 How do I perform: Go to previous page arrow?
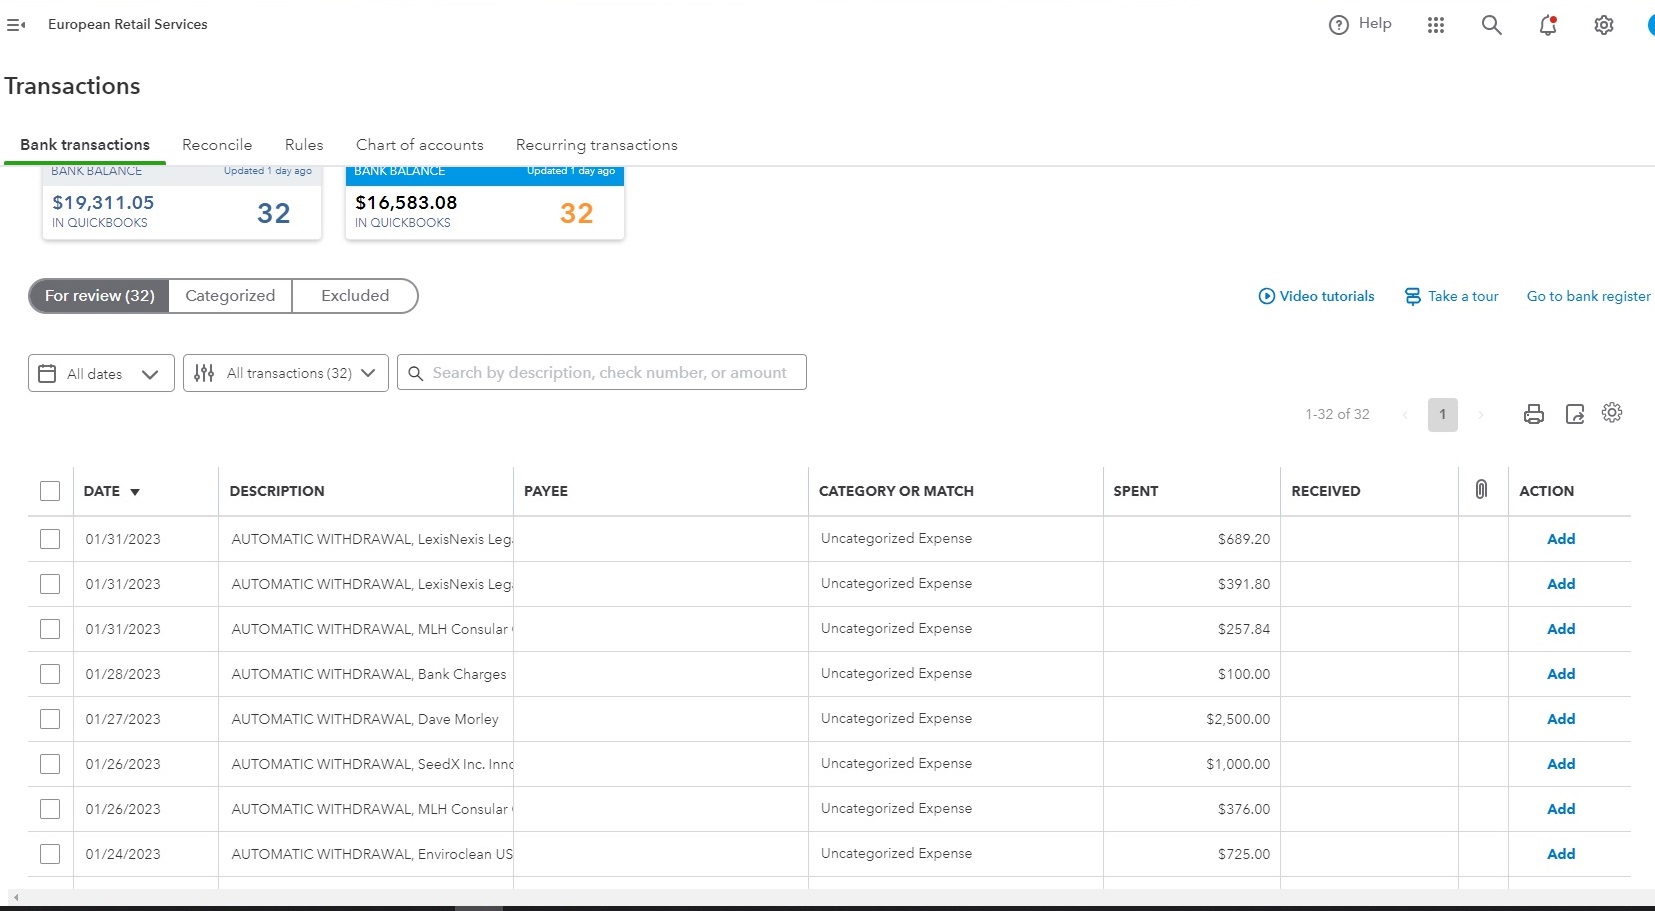click(x=1405, y=414)
